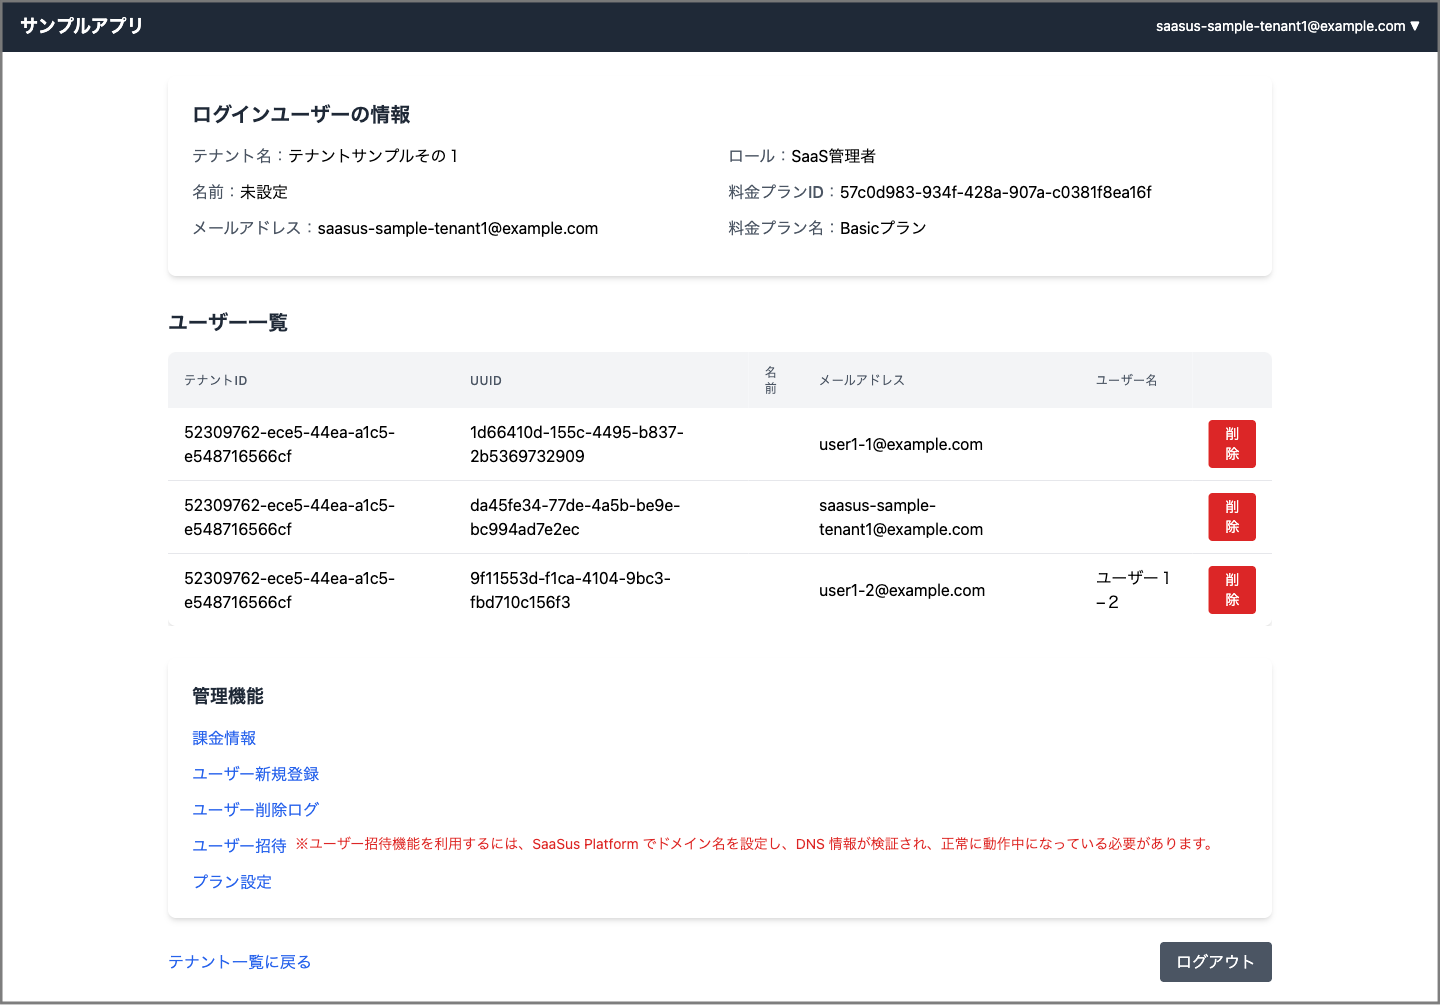
Task: Open the ユーザー招待 link
Action: (x=239, y=846)
